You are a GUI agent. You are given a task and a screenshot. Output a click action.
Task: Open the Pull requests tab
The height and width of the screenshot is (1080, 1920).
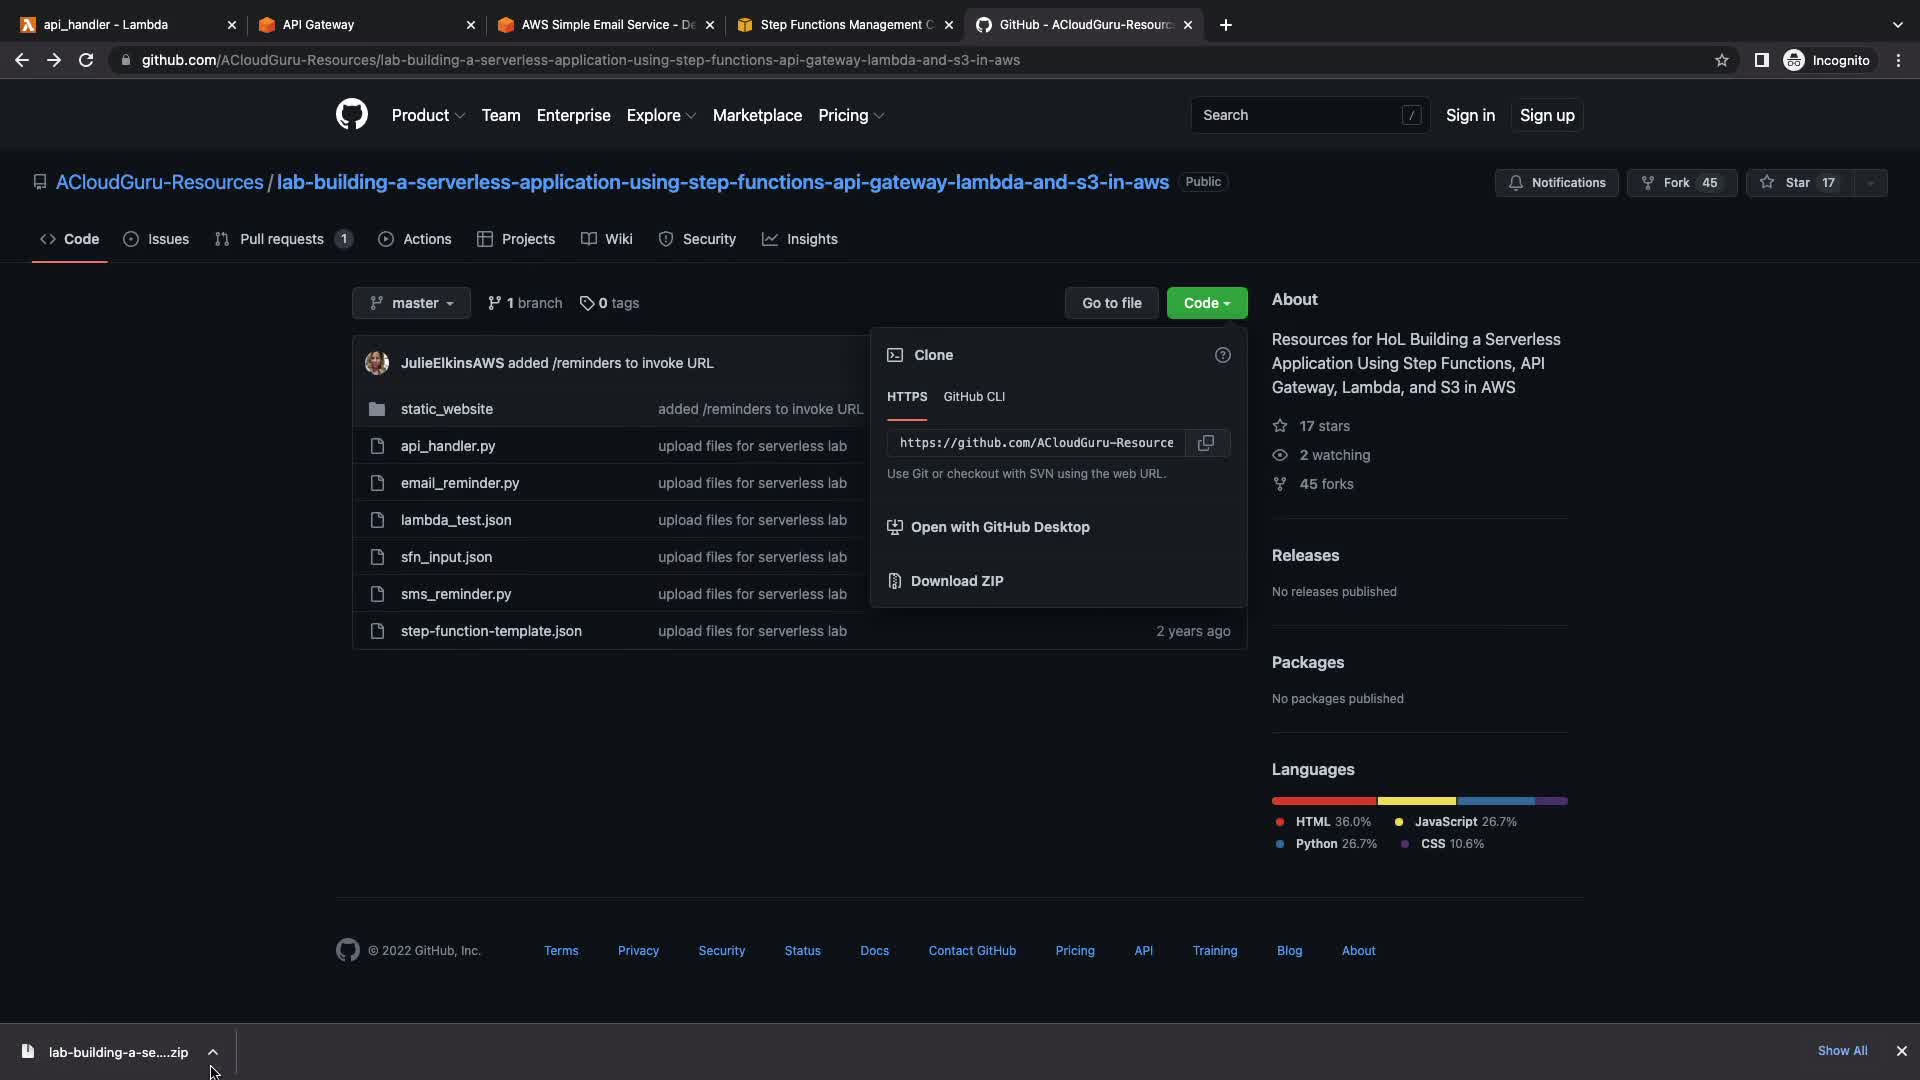coord(282,239)
